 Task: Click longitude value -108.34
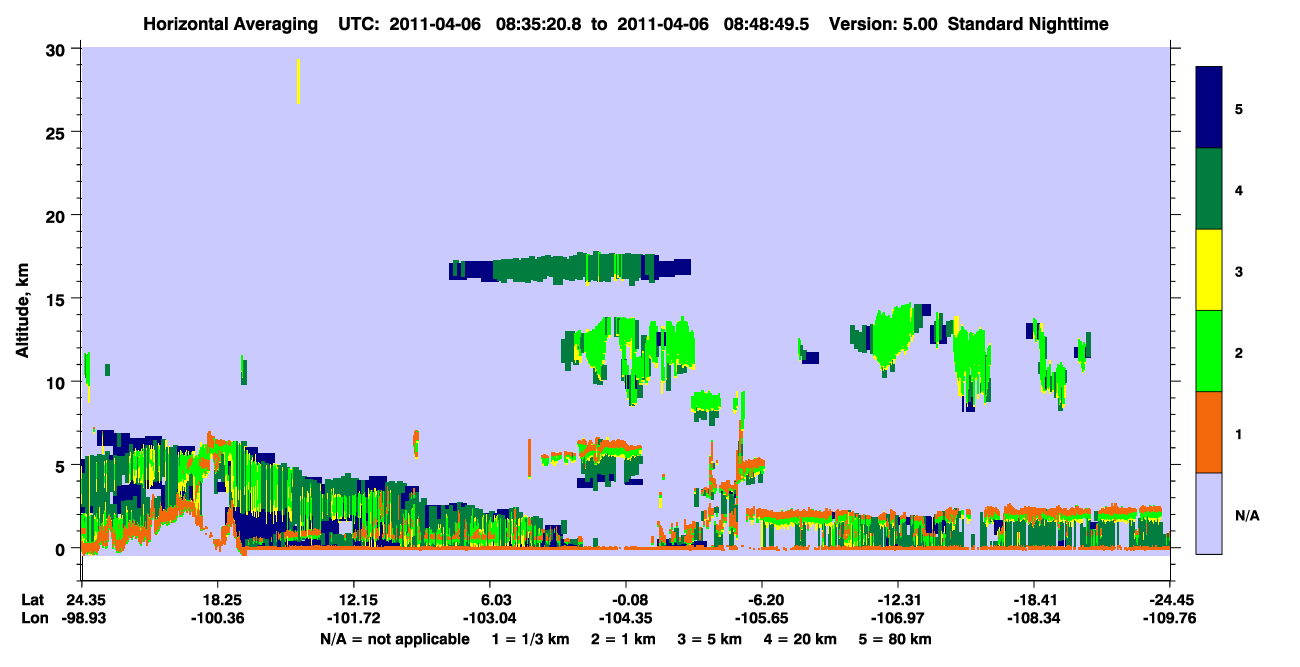(x=1034, y=619)
